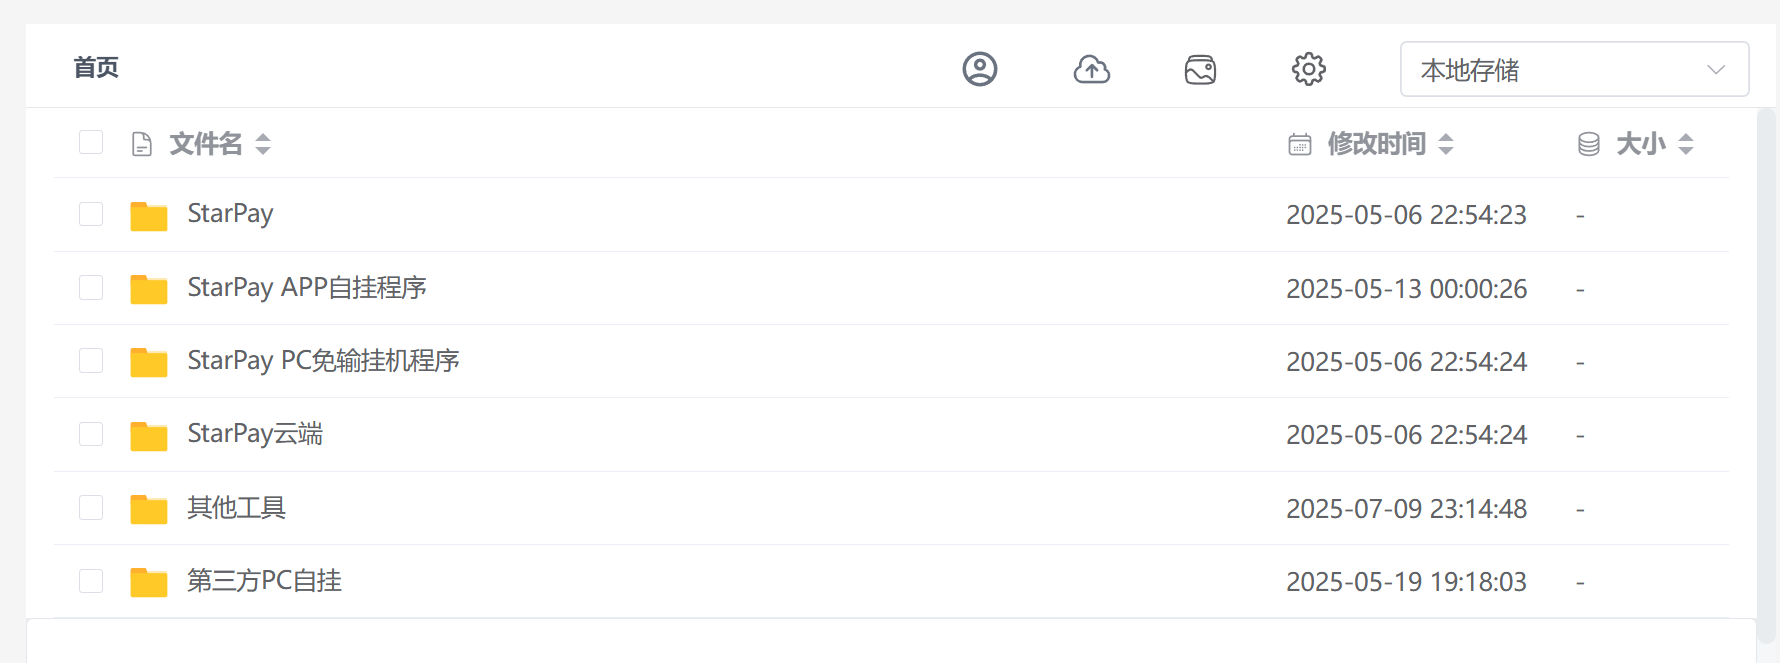
Task: Sort by 文件名 column arrows
Action: pyautogui.click(x=263, y=144)
